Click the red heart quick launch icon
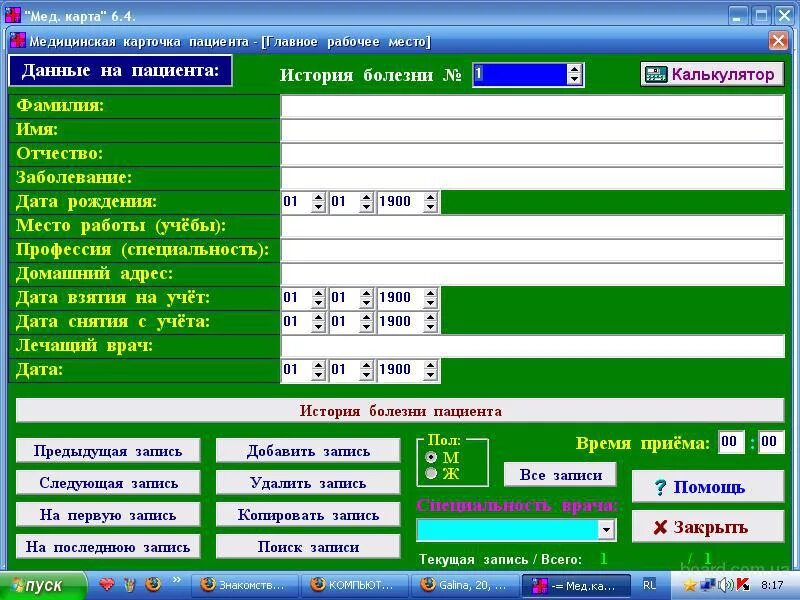The image size is (800, 600). tap(107, 584)
